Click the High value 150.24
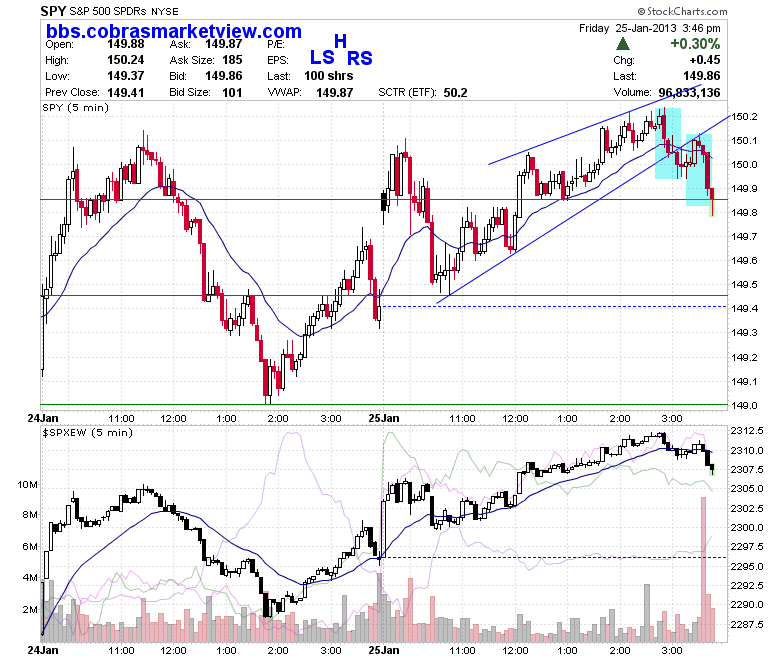Viewport: 780px width, 659px height. (x=126, y=60)
